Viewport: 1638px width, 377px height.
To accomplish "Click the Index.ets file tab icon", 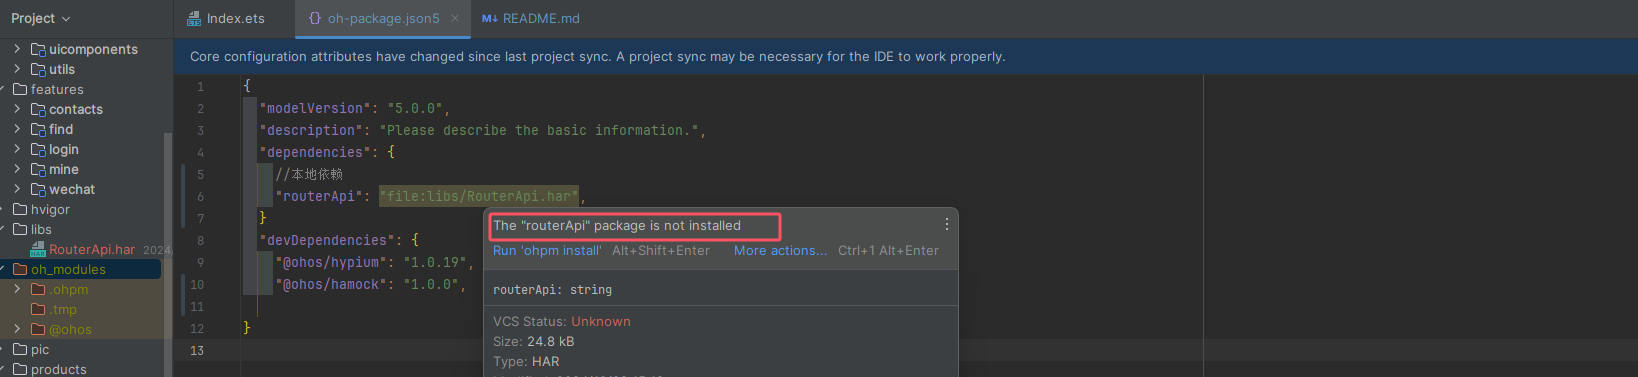I will coord(194,18).
